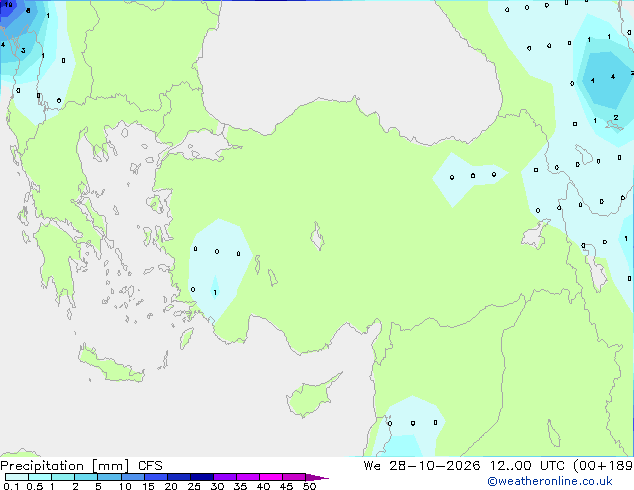Image resolution: width=634 pixels, height=490 pixels.
Task: Click the legend swatch between 2 and 5
Action: 86,477
